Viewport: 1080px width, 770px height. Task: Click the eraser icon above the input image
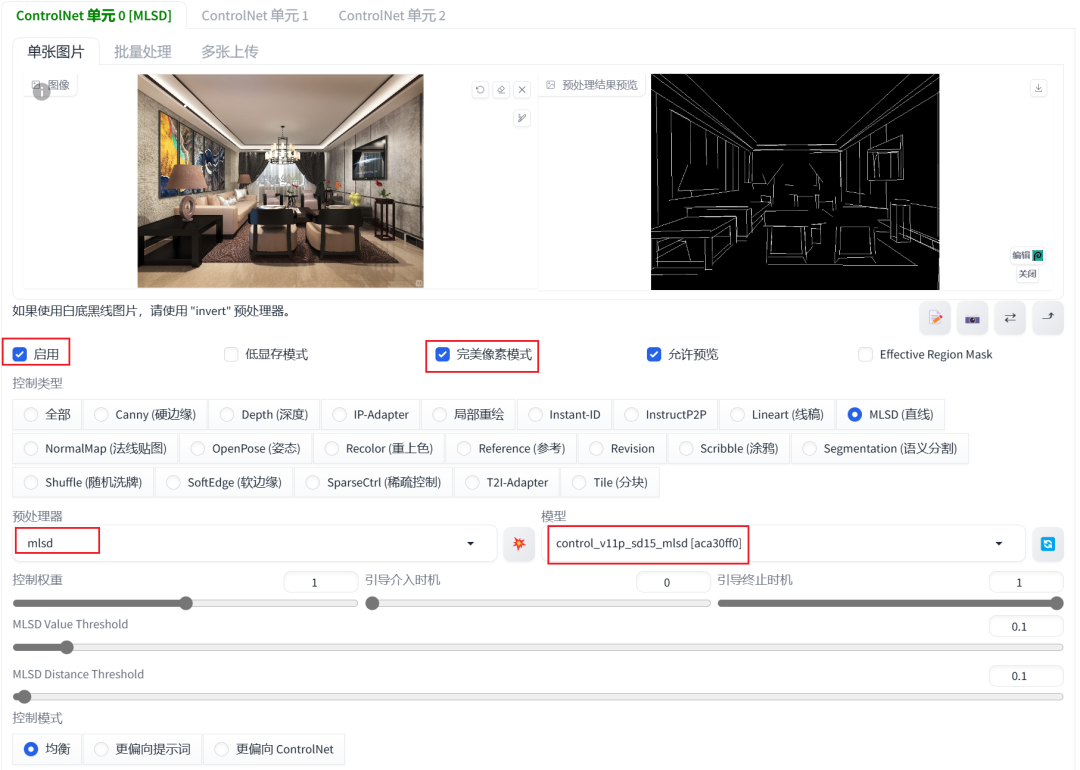[x=501, y=90]
